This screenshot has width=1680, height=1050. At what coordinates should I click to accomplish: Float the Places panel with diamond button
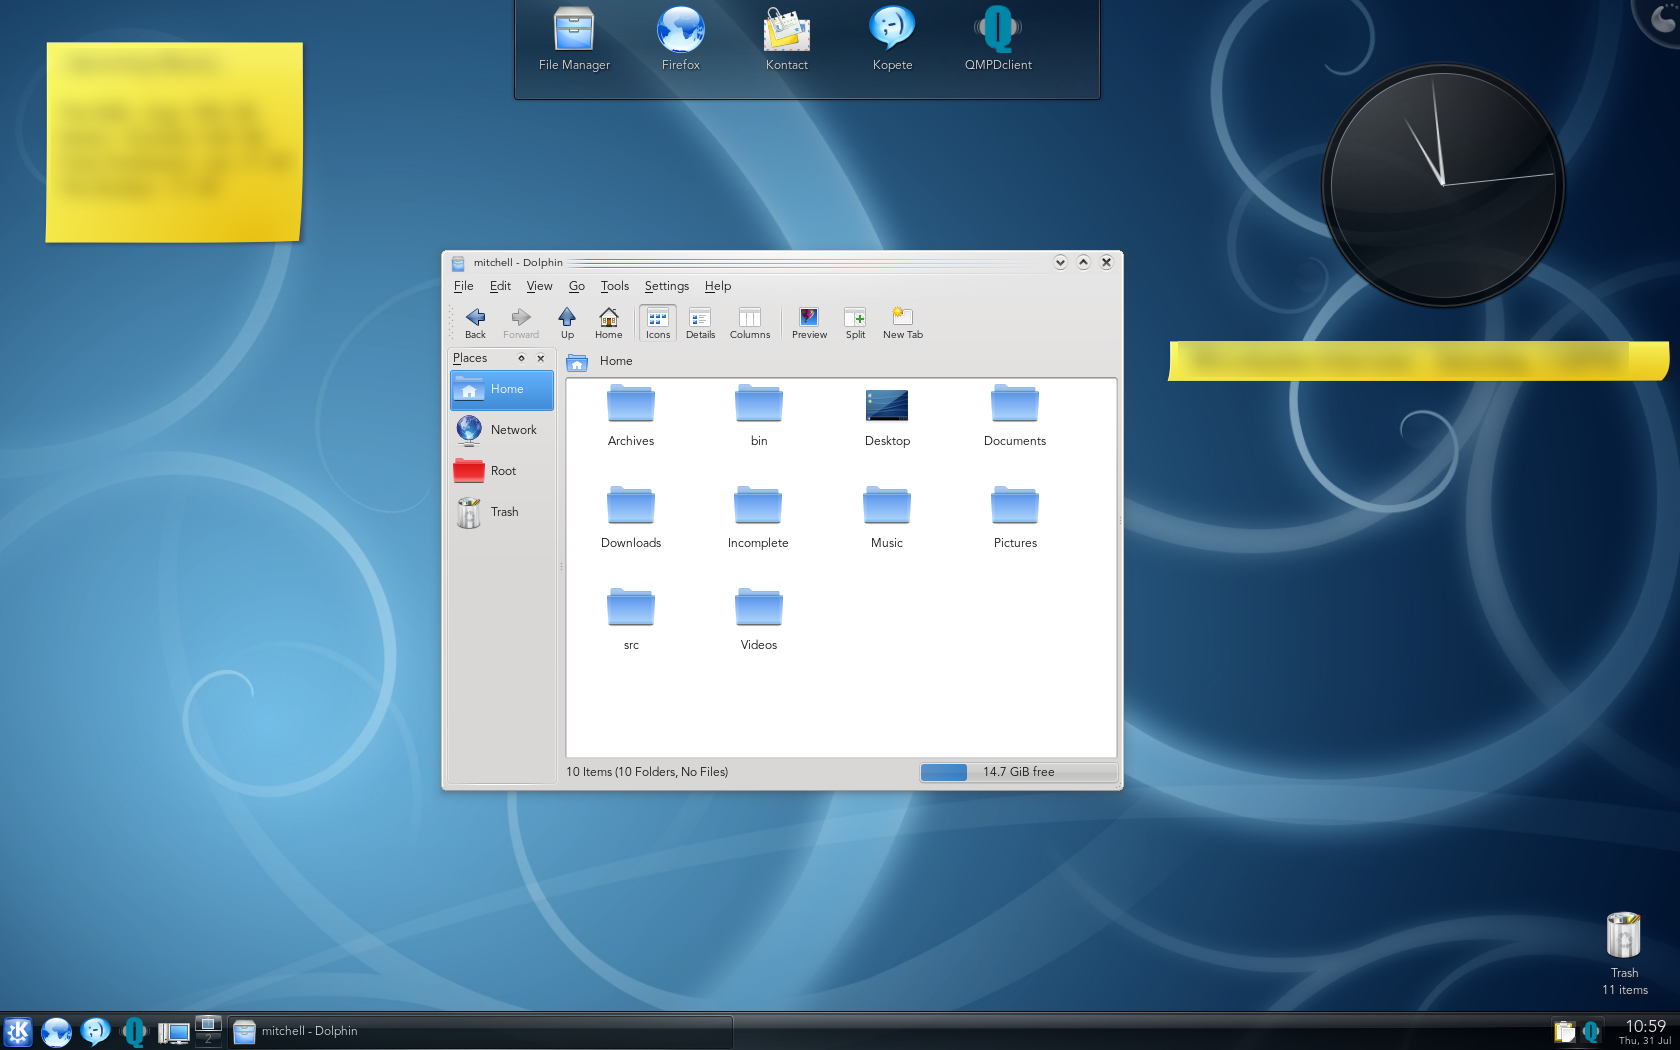tap(521, 358)
